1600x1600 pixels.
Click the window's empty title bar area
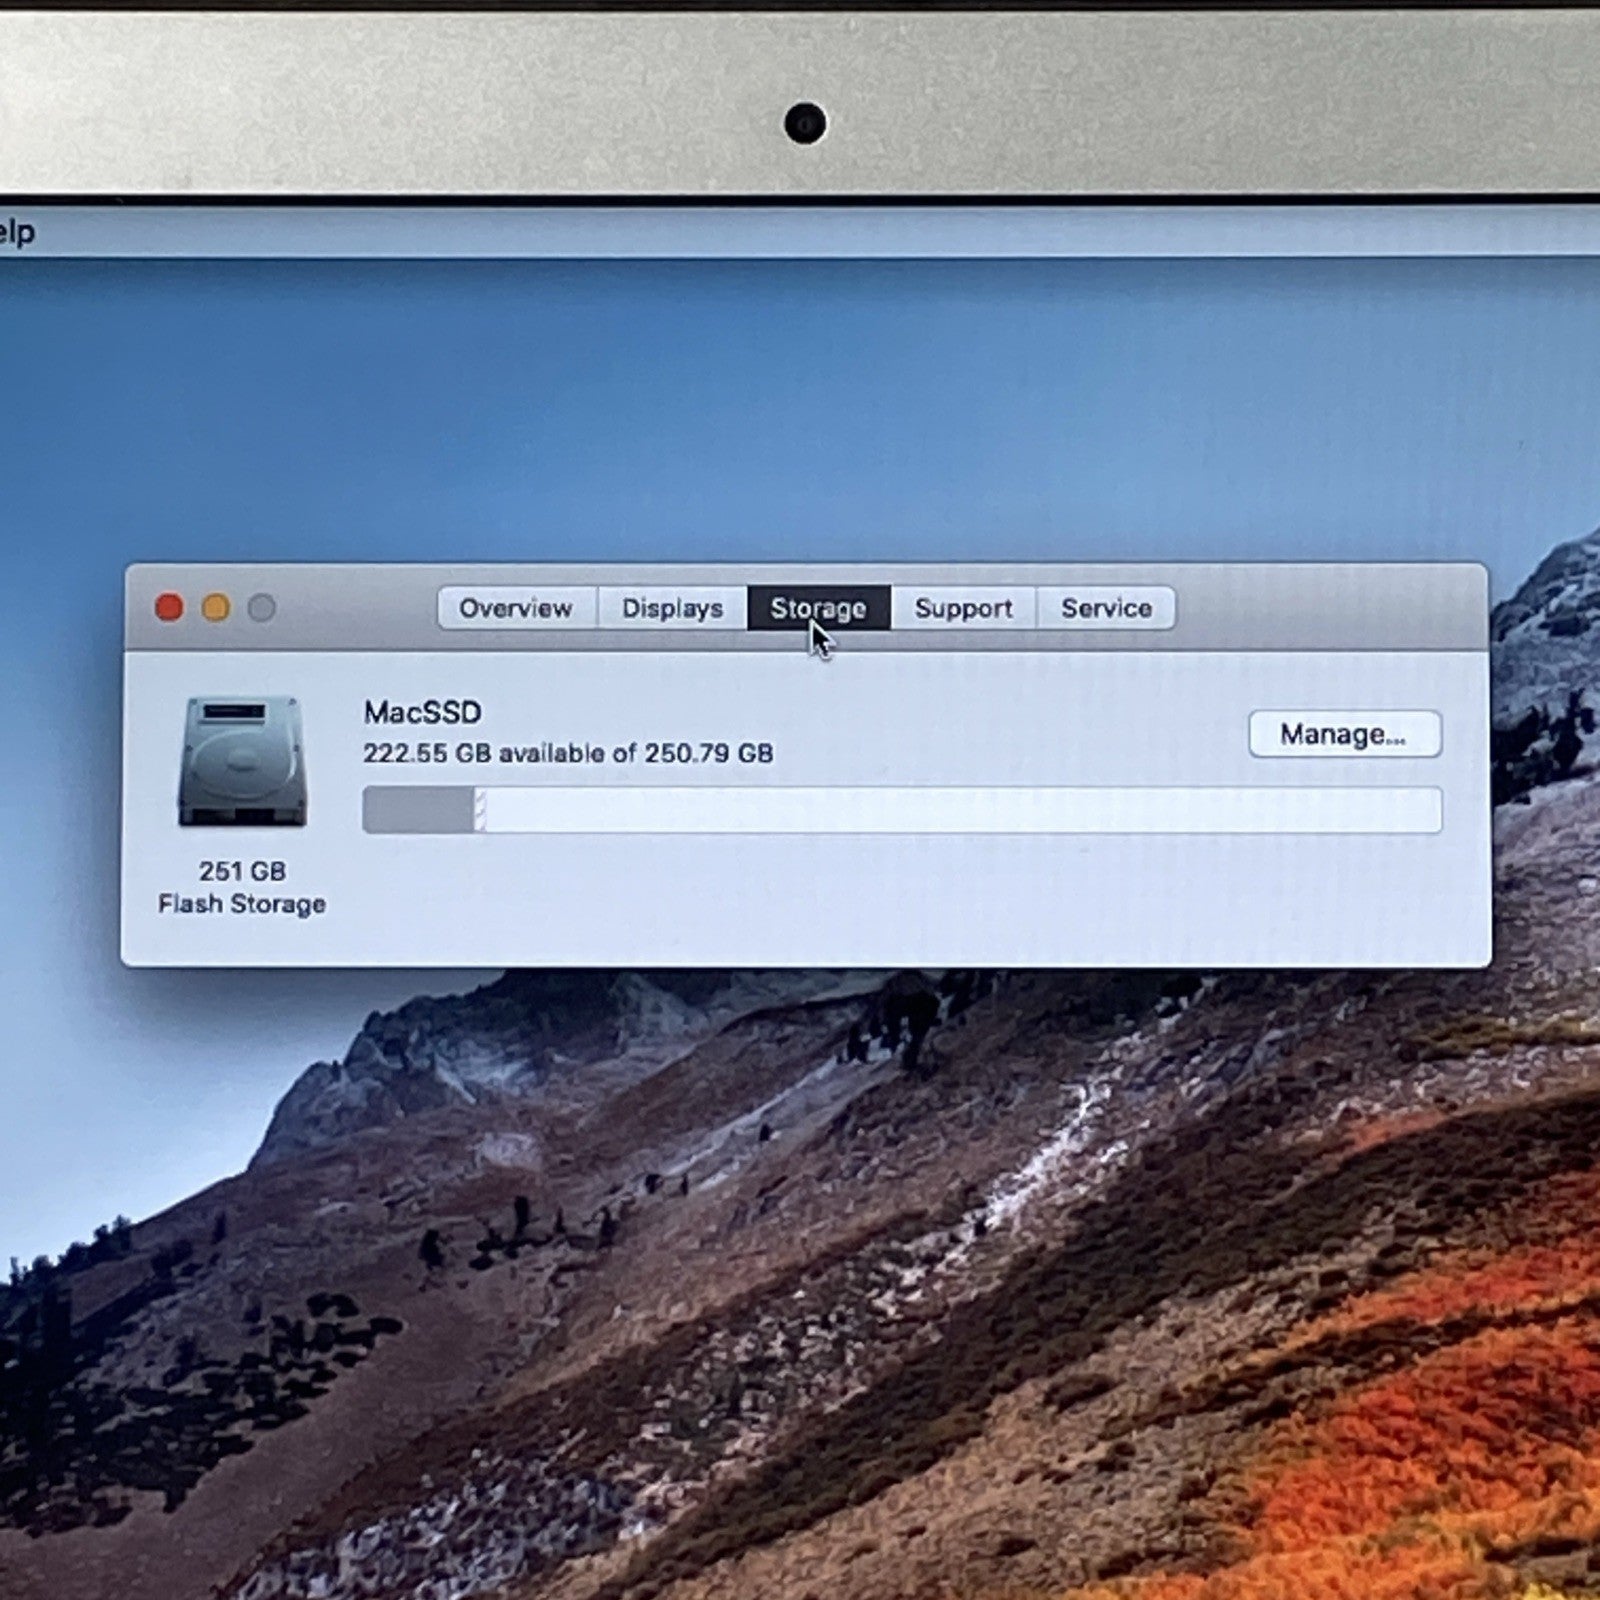(x=1330, y=607)
